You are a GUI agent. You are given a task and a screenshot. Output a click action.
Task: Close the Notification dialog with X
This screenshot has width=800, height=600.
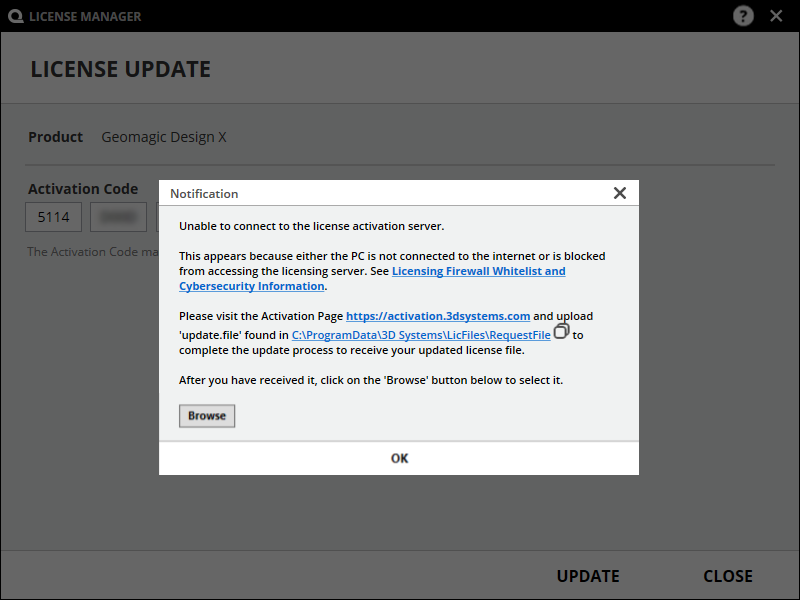(620, 193)
